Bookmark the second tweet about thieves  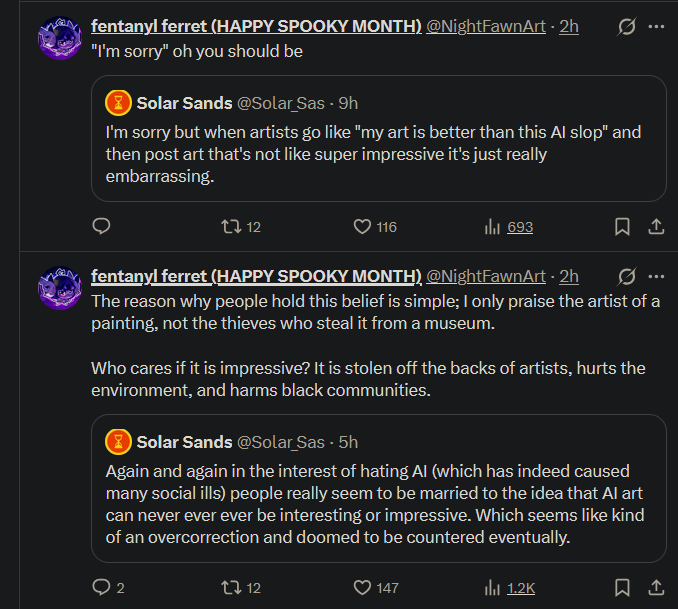622,588
